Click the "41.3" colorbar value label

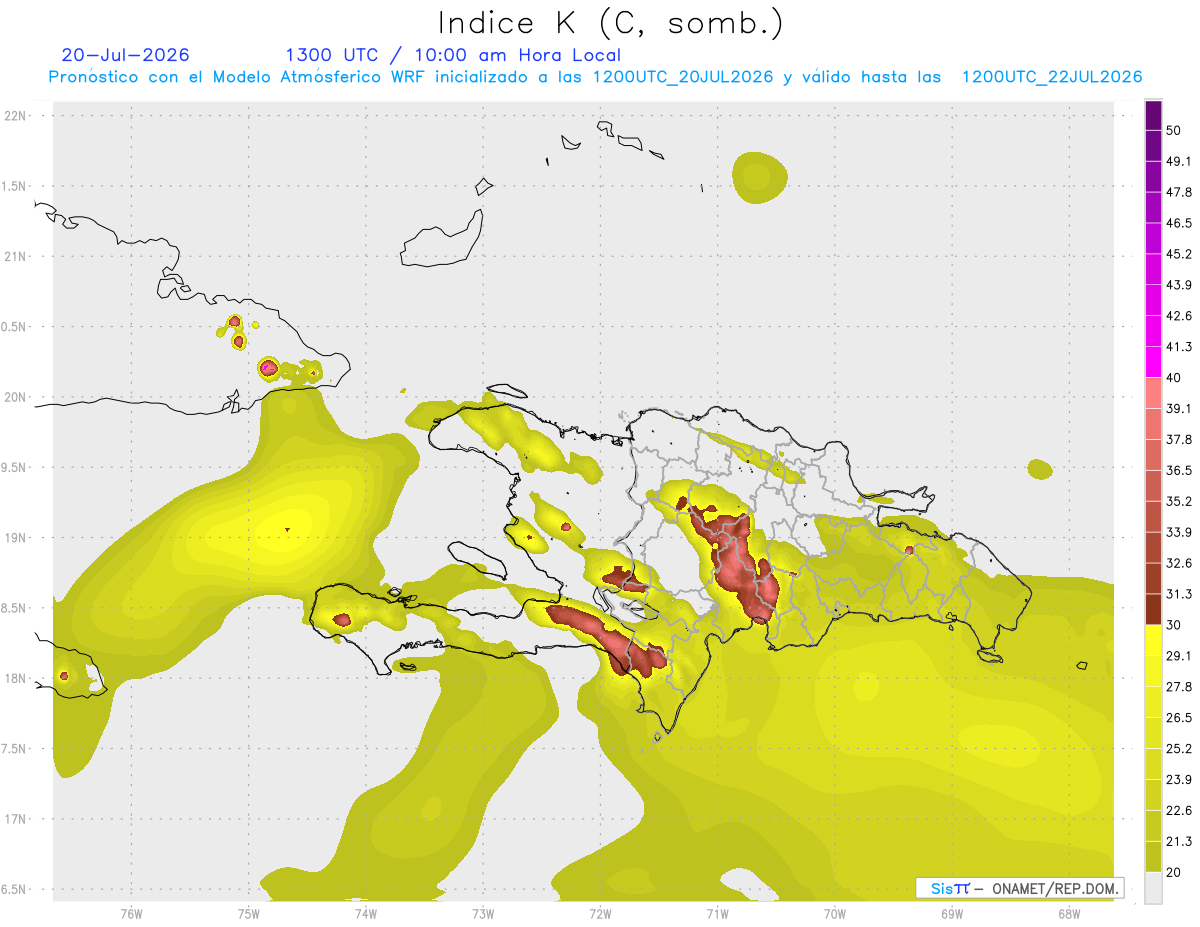(x=1179, y=347)
